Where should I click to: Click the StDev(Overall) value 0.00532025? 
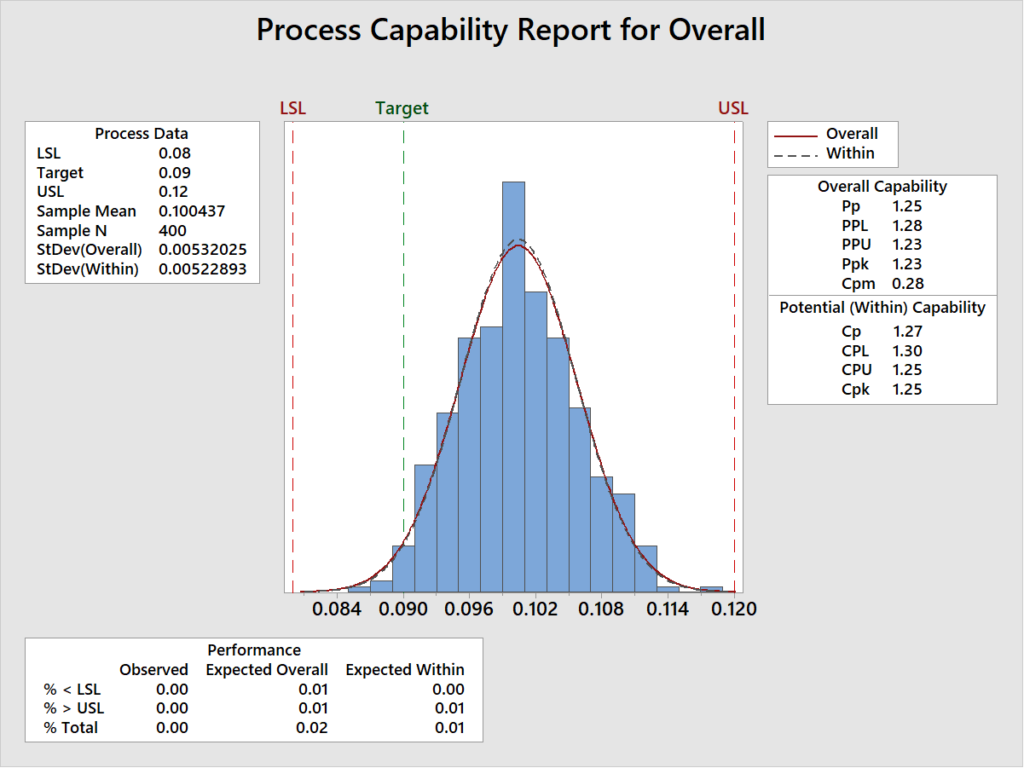(x=203, y=249)
